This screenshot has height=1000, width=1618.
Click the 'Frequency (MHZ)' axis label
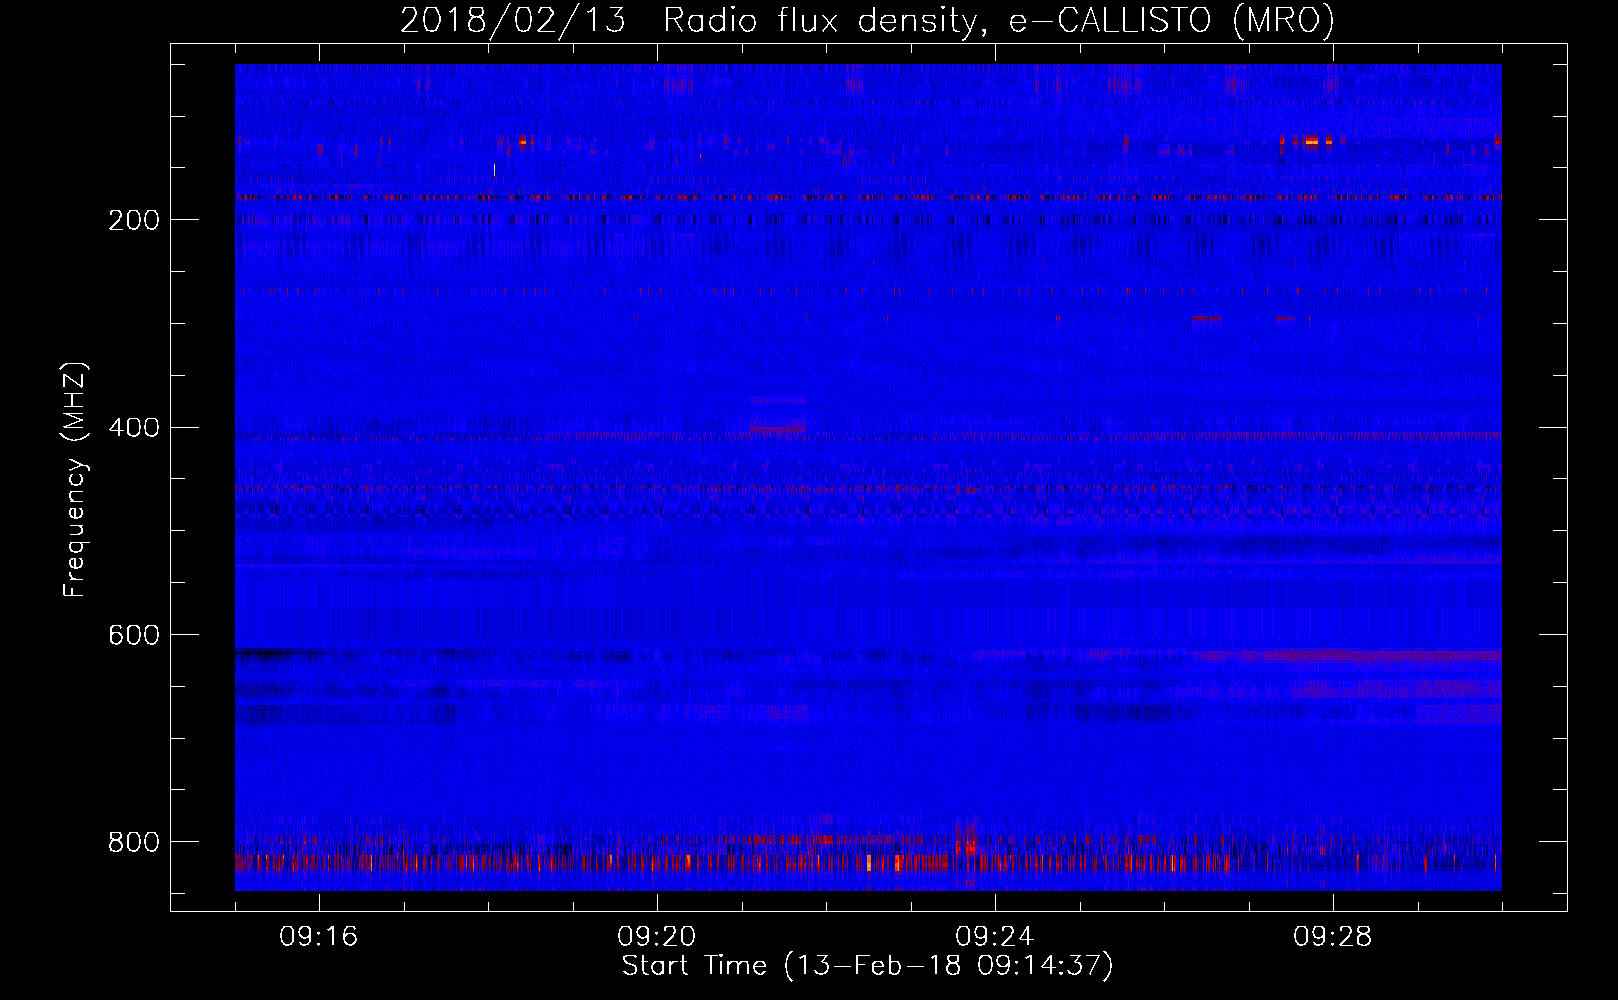tap(75, 479)
